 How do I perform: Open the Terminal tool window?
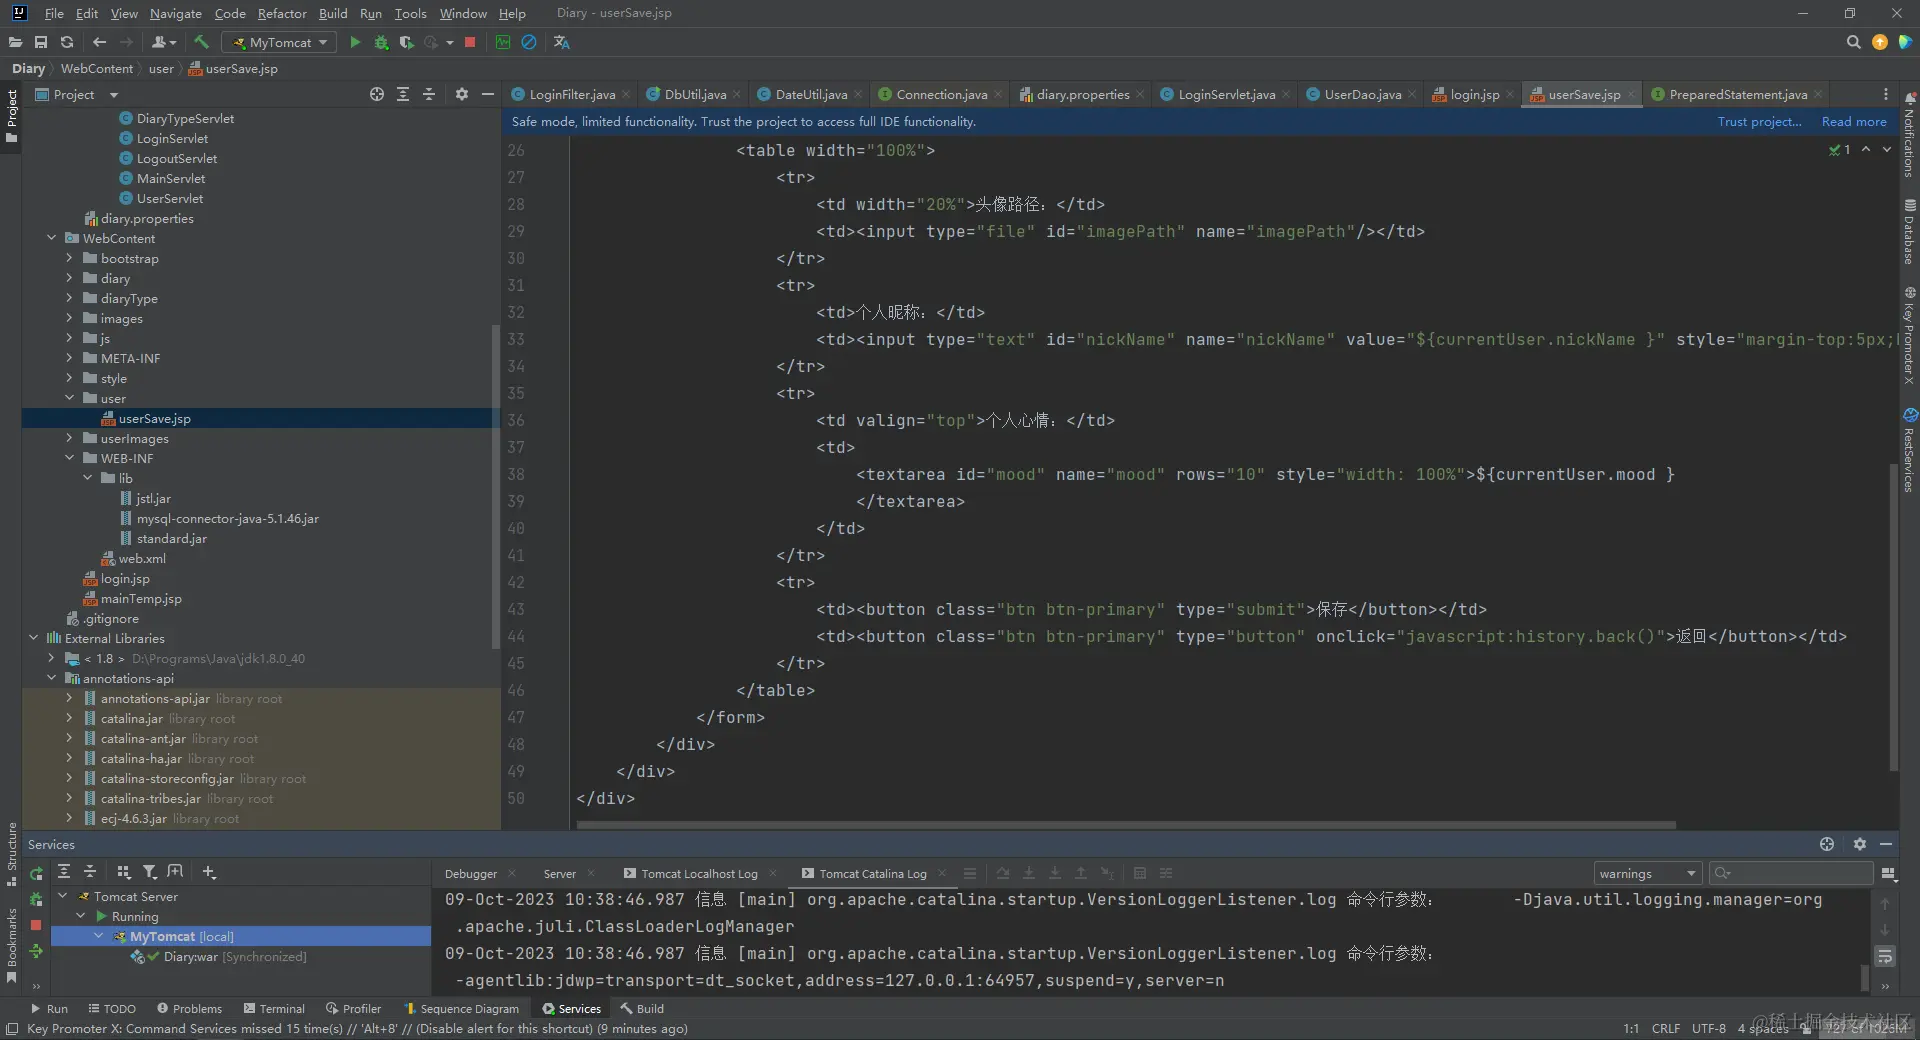(274, 1008)
